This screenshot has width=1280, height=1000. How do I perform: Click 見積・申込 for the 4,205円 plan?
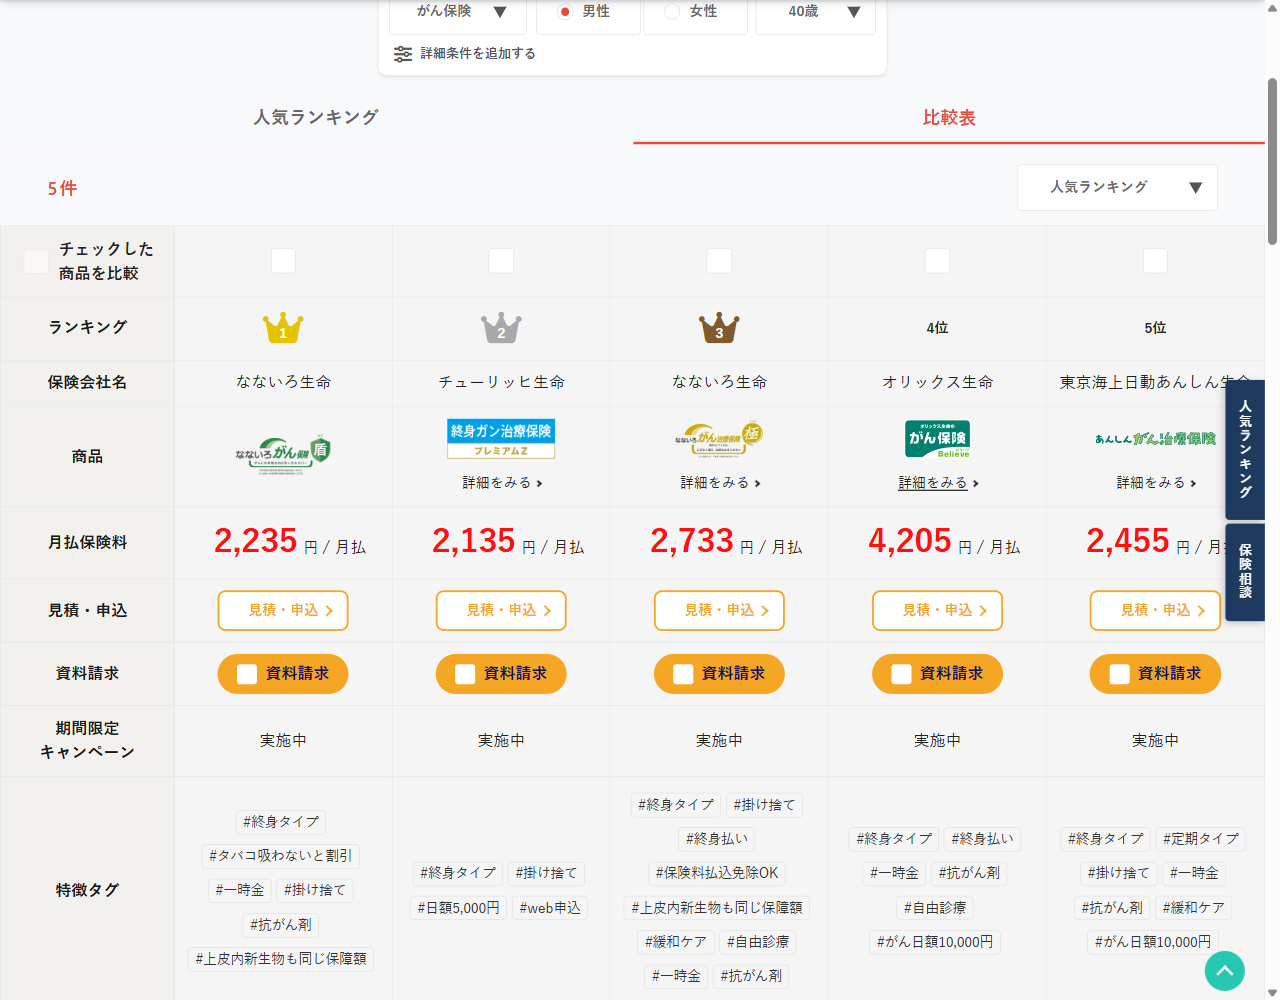pos(937,610)
